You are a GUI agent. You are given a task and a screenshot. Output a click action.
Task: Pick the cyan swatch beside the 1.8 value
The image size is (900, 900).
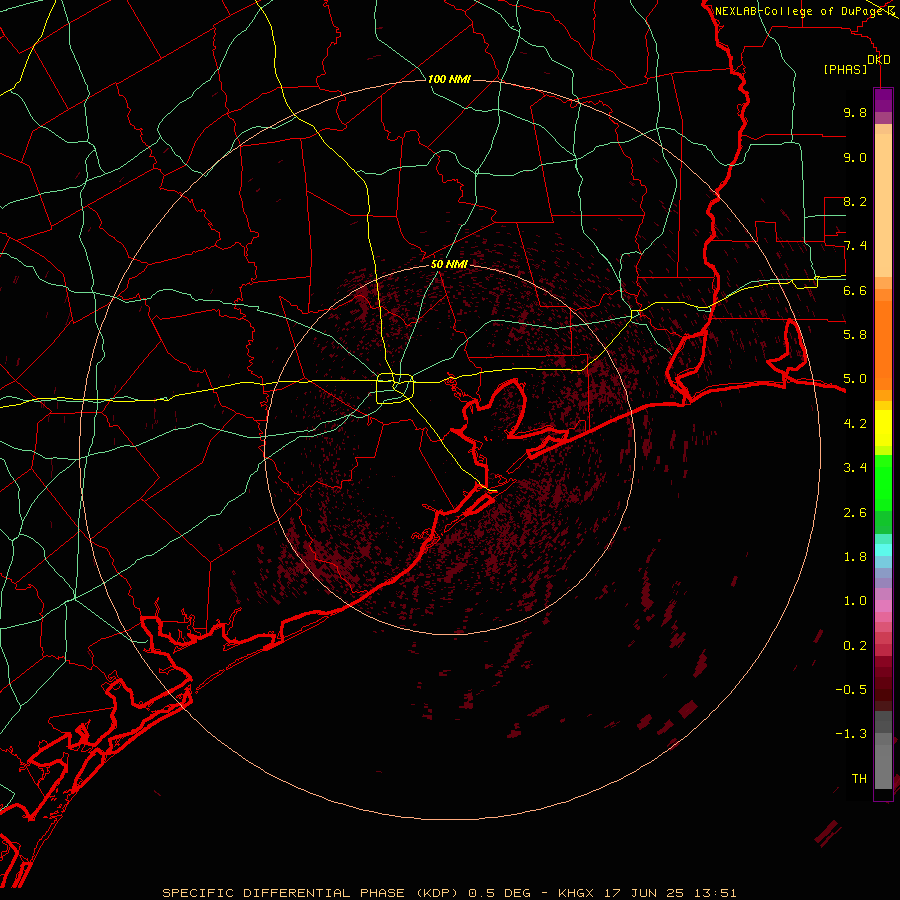[883, 550]
